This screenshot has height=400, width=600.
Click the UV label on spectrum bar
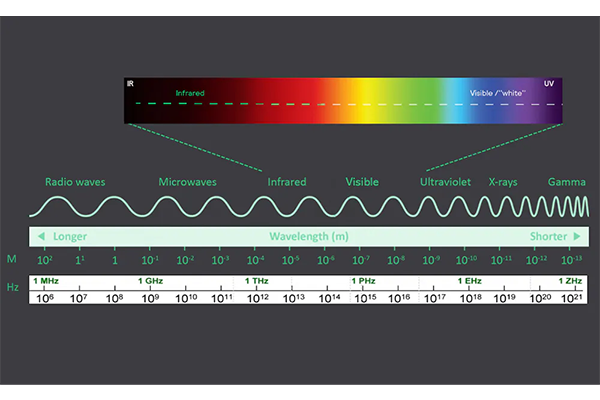click(x=548, y=83)
